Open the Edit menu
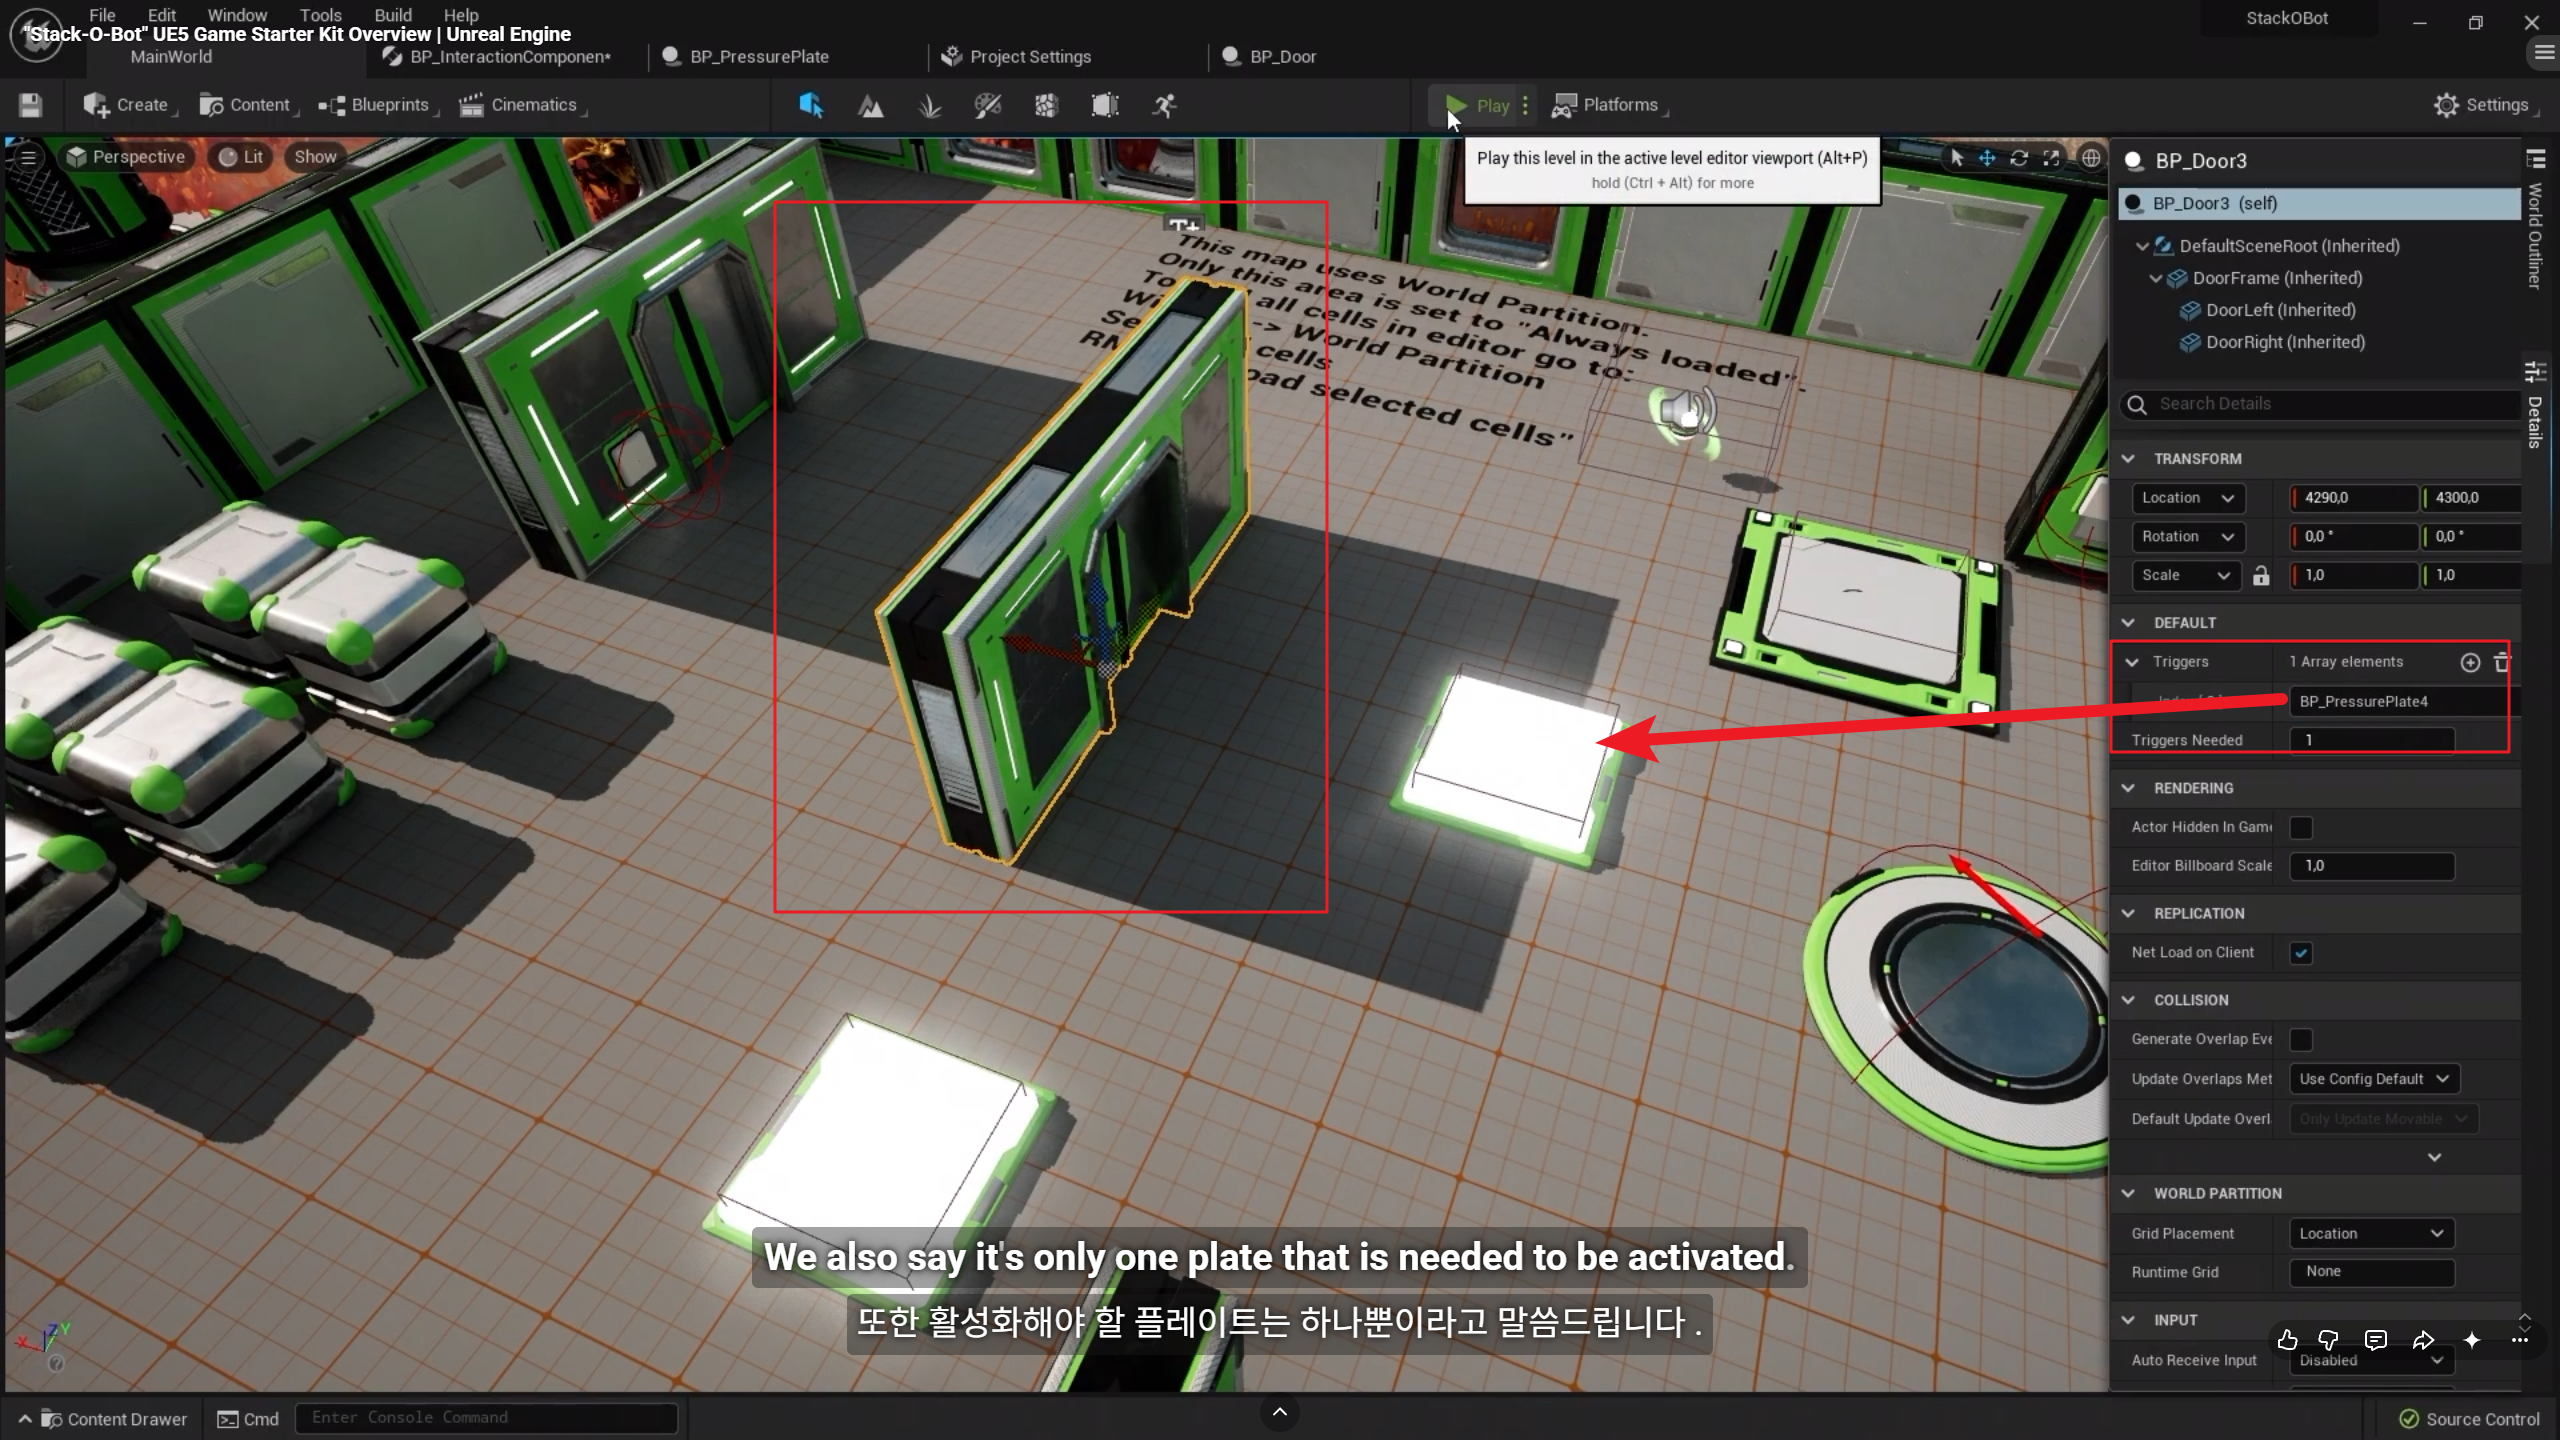 tap(161, 15)
